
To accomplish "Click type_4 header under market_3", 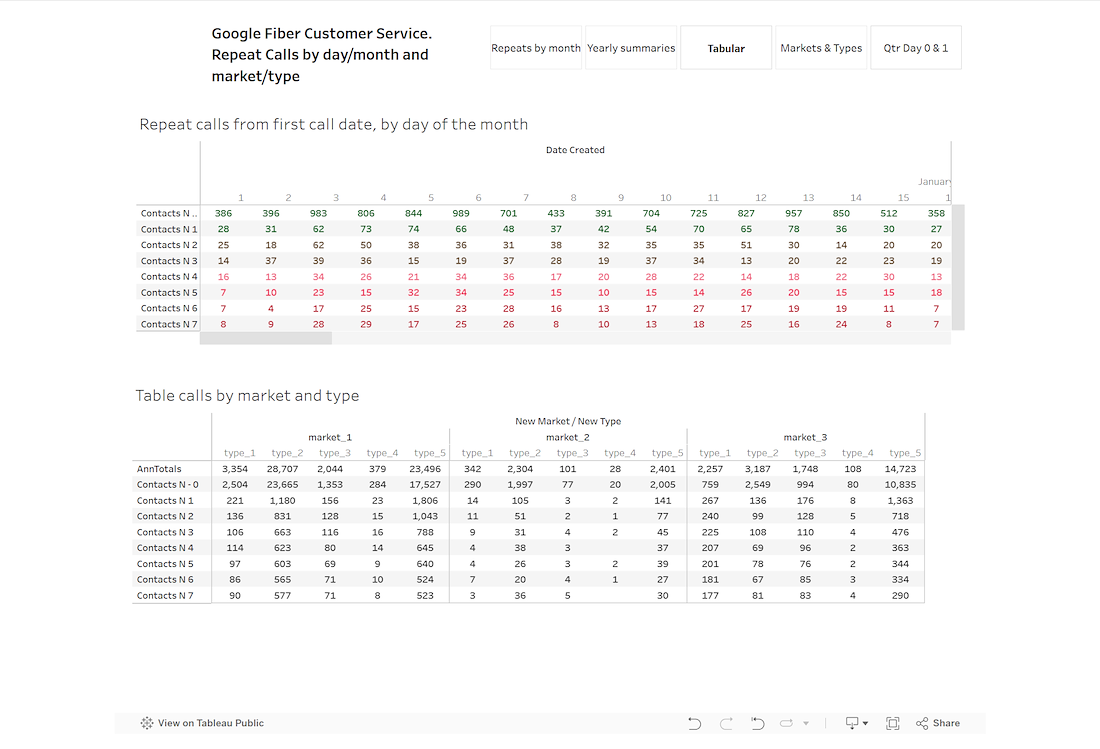I will [857, 453].
